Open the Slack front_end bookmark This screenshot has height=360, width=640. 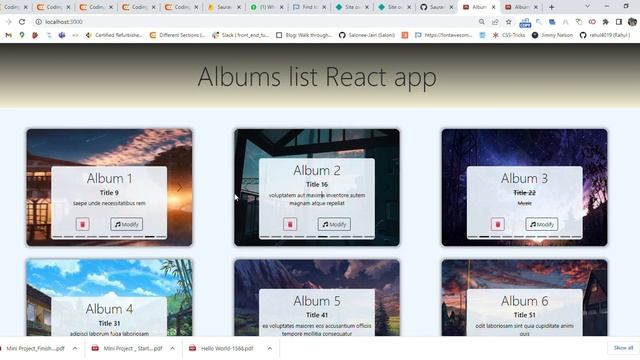click(240, 35)
